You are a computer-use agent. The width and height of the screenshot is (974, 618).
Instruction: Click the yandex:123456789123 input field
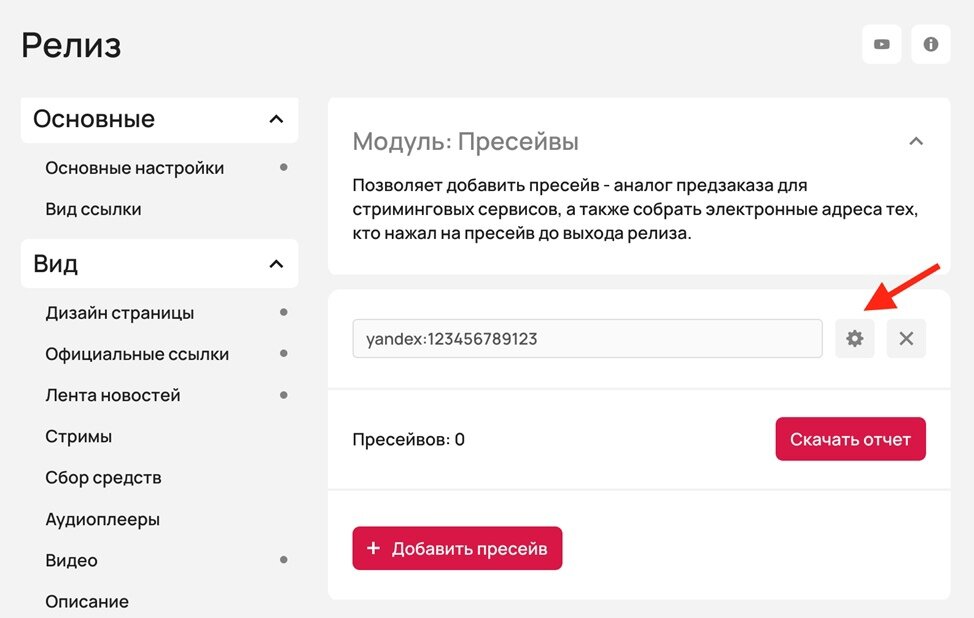pos(587,339)
